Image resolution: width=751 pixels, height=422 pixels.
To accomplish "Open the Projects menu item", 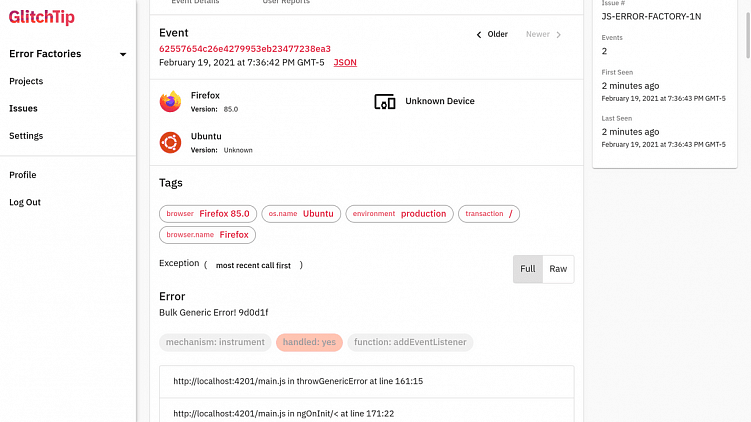I will pos(26,81).
